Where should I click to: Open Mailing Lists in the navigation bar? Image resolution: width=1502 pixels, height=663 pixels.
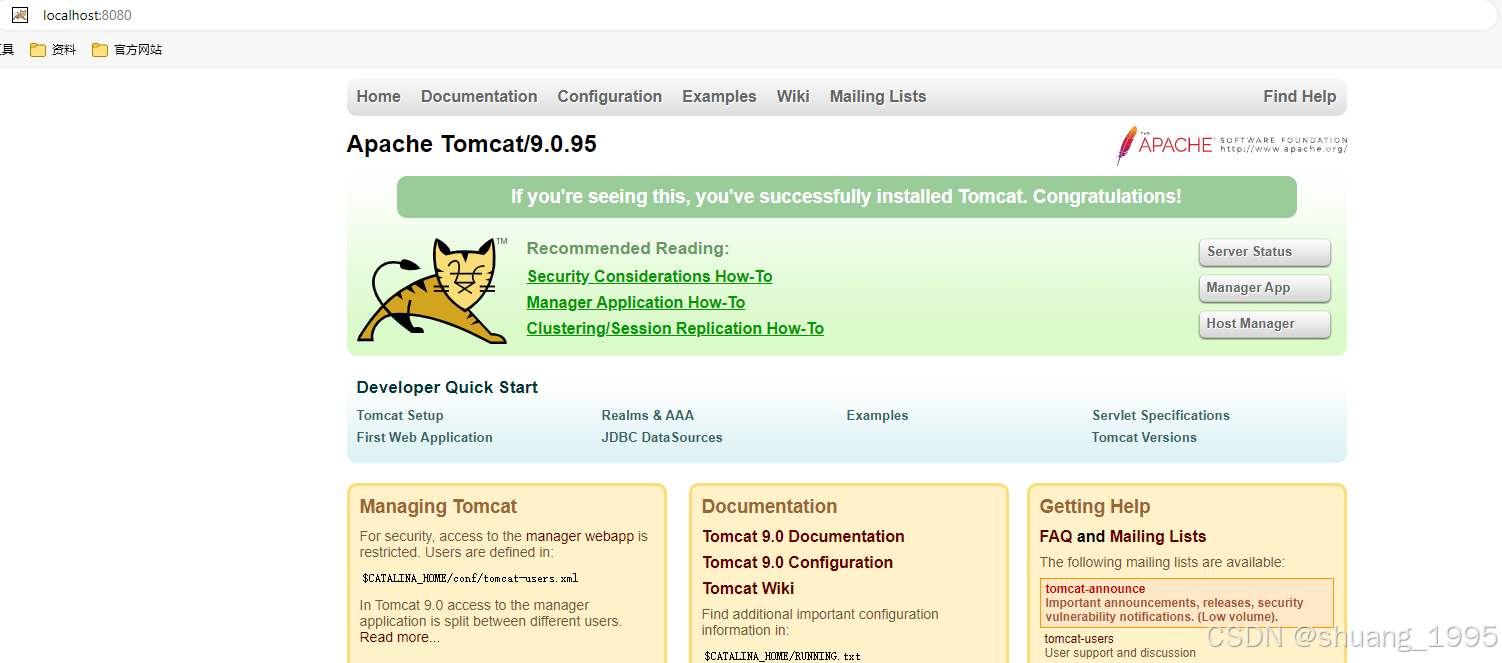878,96
